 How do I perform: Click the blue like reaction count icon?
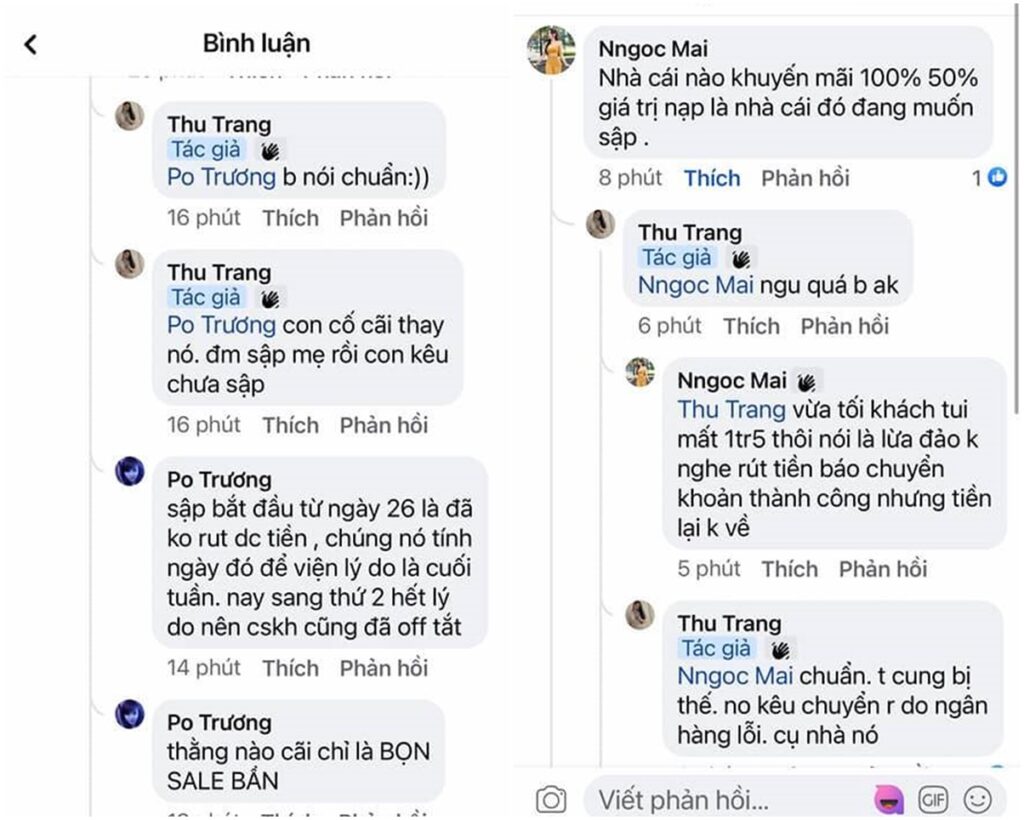click(x=997, y=177)
